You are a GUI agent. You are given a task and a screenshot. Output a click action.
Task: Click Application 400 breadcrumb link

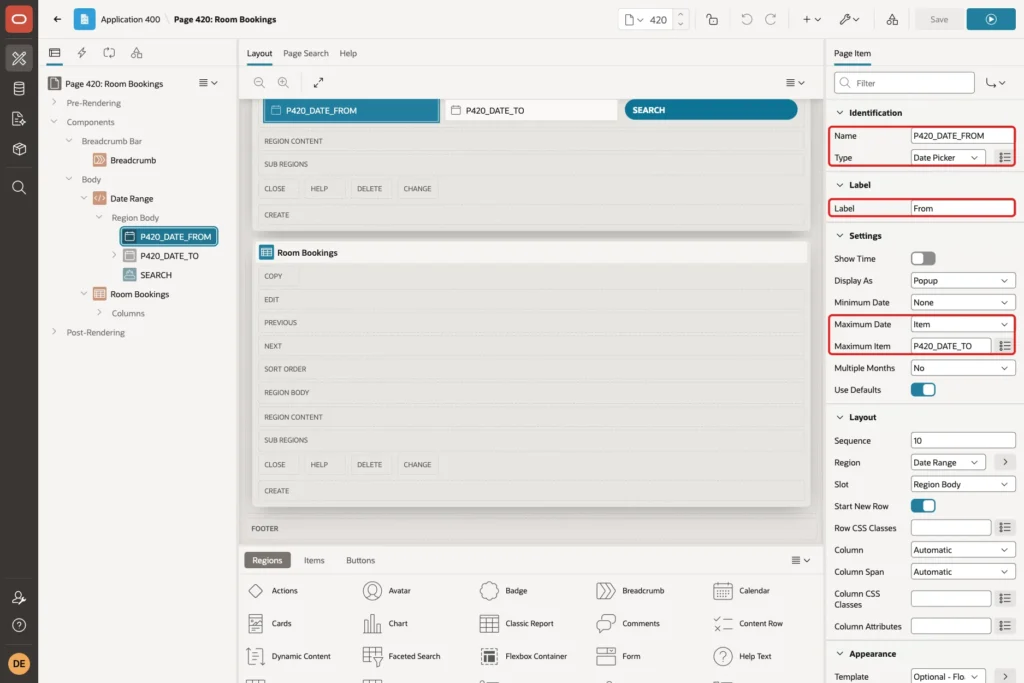[130, 20]
